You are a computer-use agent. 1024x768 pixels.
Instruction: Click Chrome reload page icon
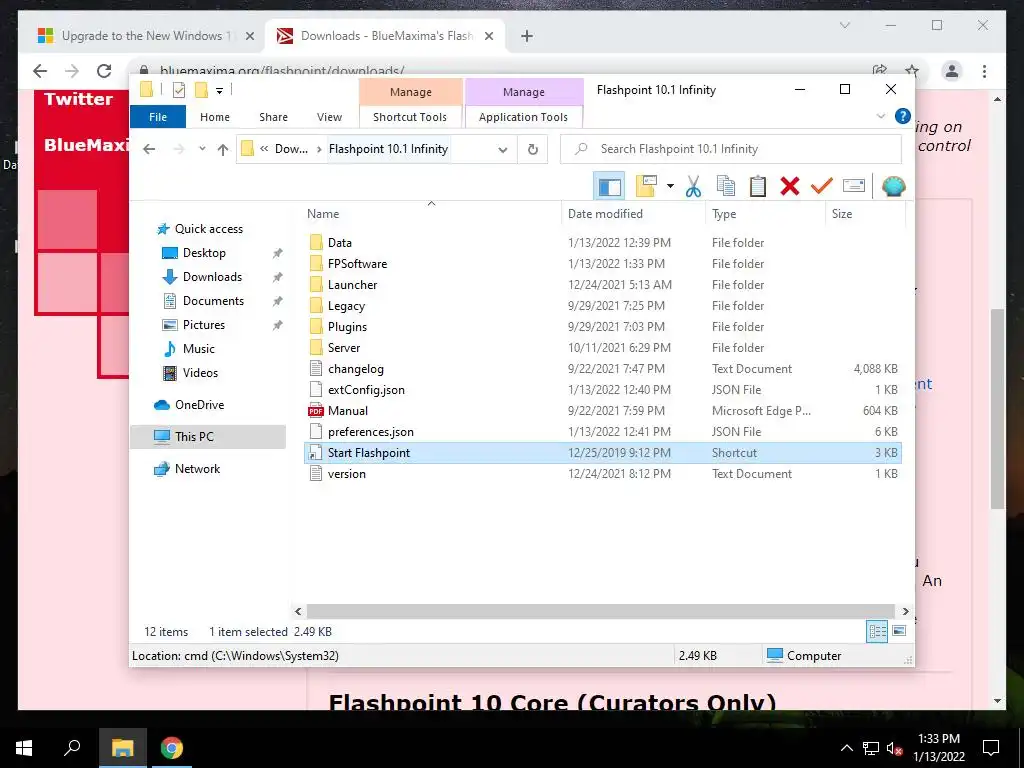(x=104, y=71)
